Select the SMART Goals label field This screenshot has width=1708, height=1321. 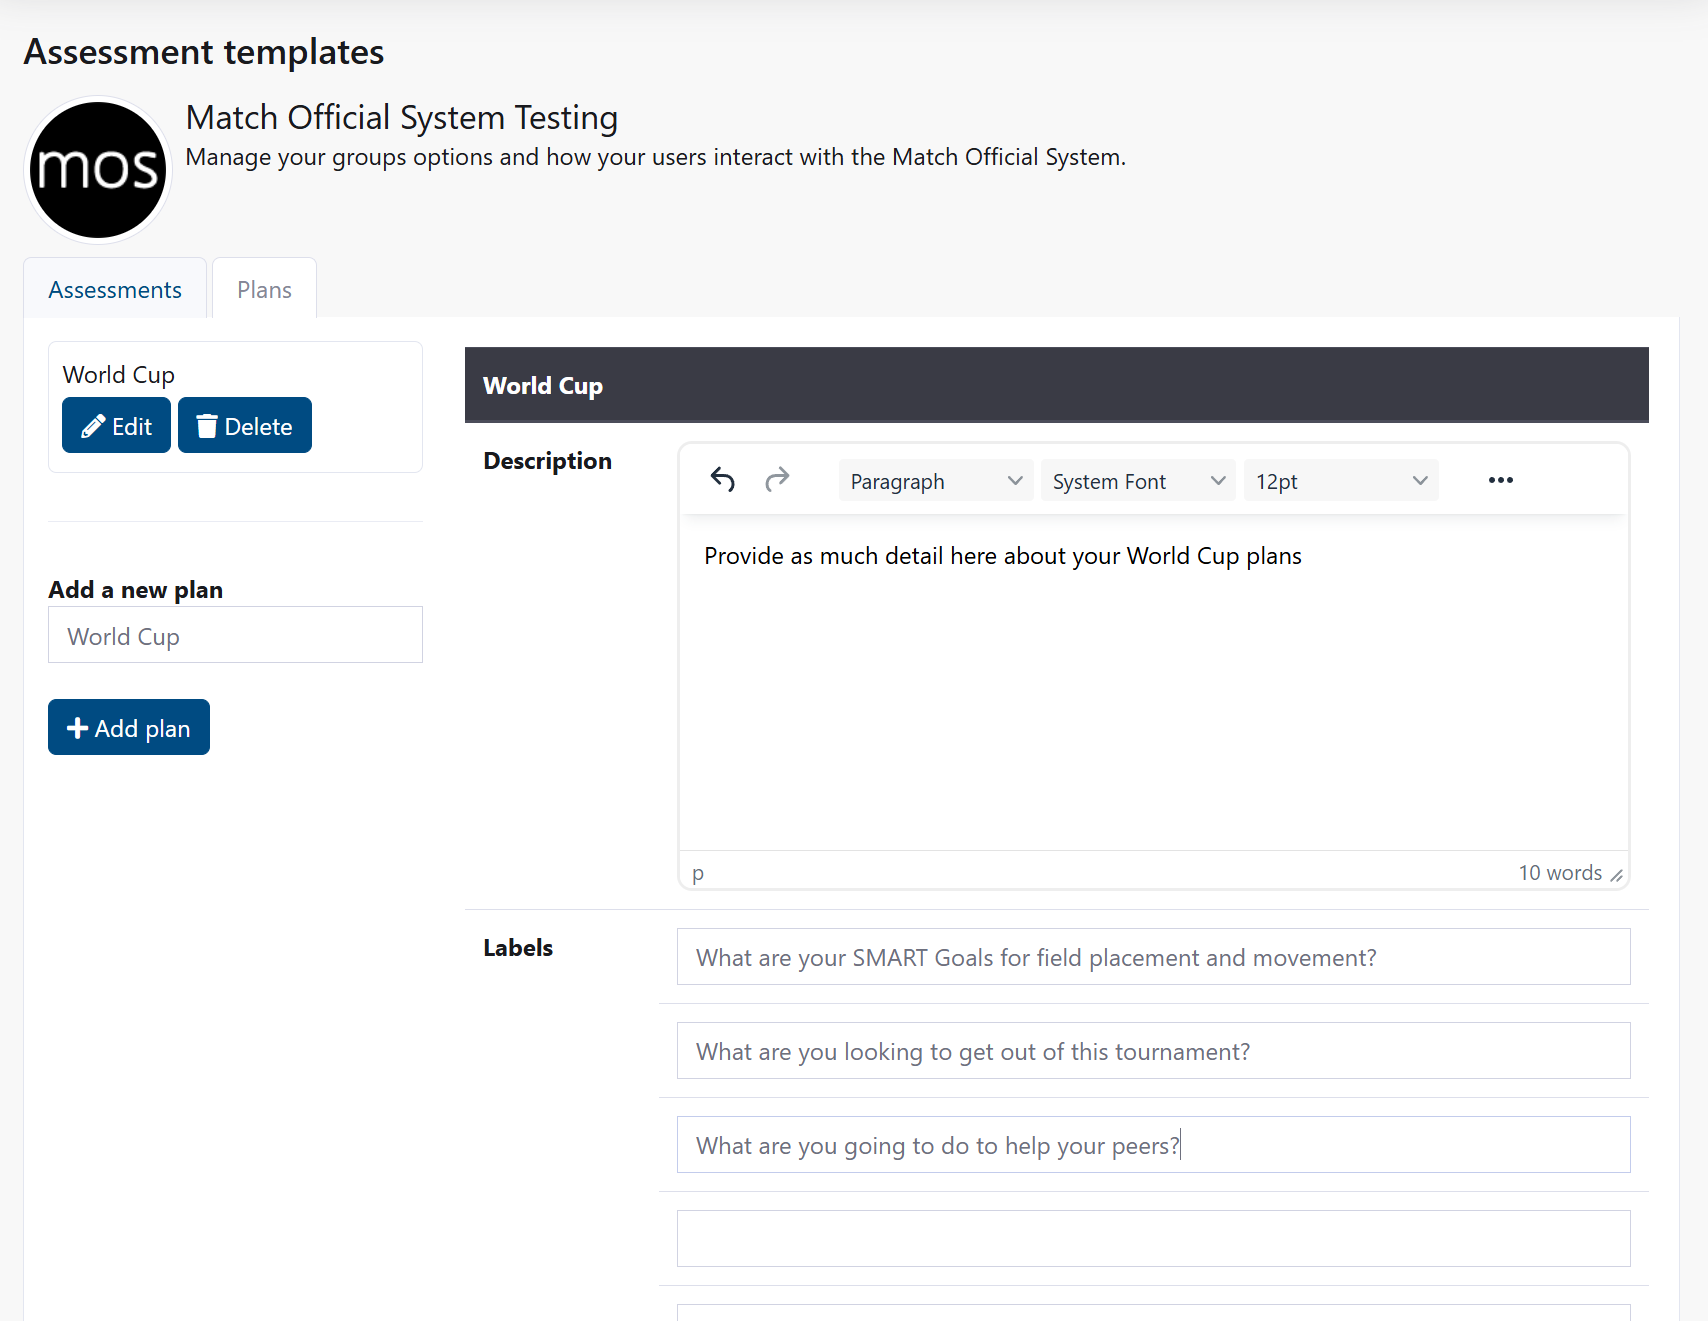click(x=1152, y=957)
